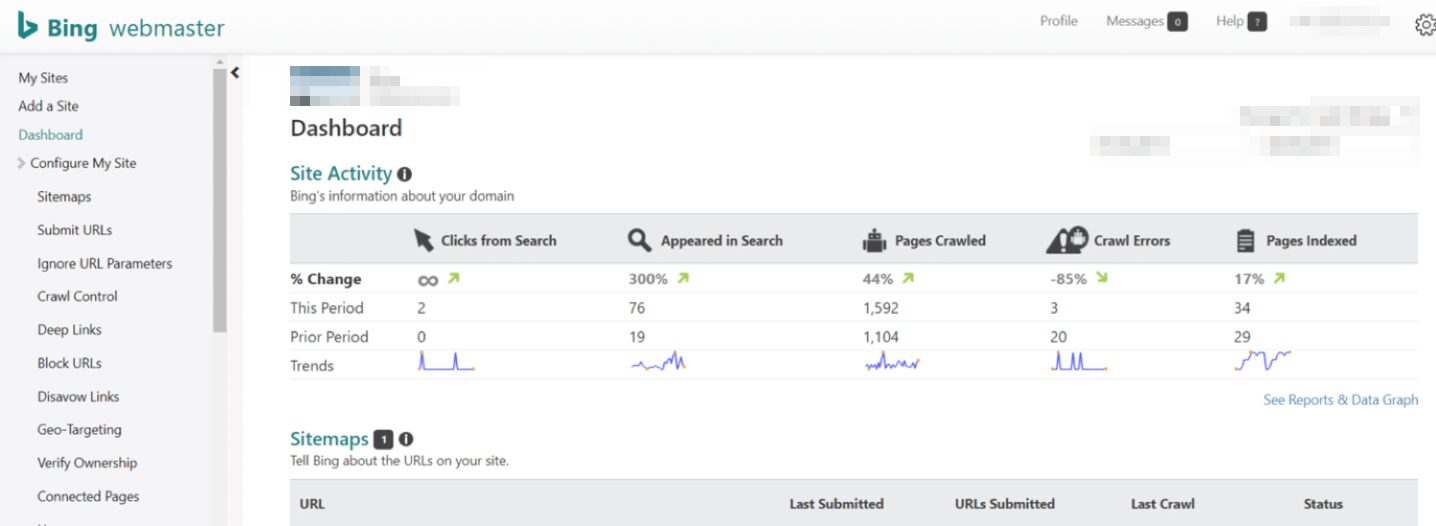Open Deep Links in the sidebar
Image resolution: width=1436 pixels, height=526 pixels.
(69, 330)
